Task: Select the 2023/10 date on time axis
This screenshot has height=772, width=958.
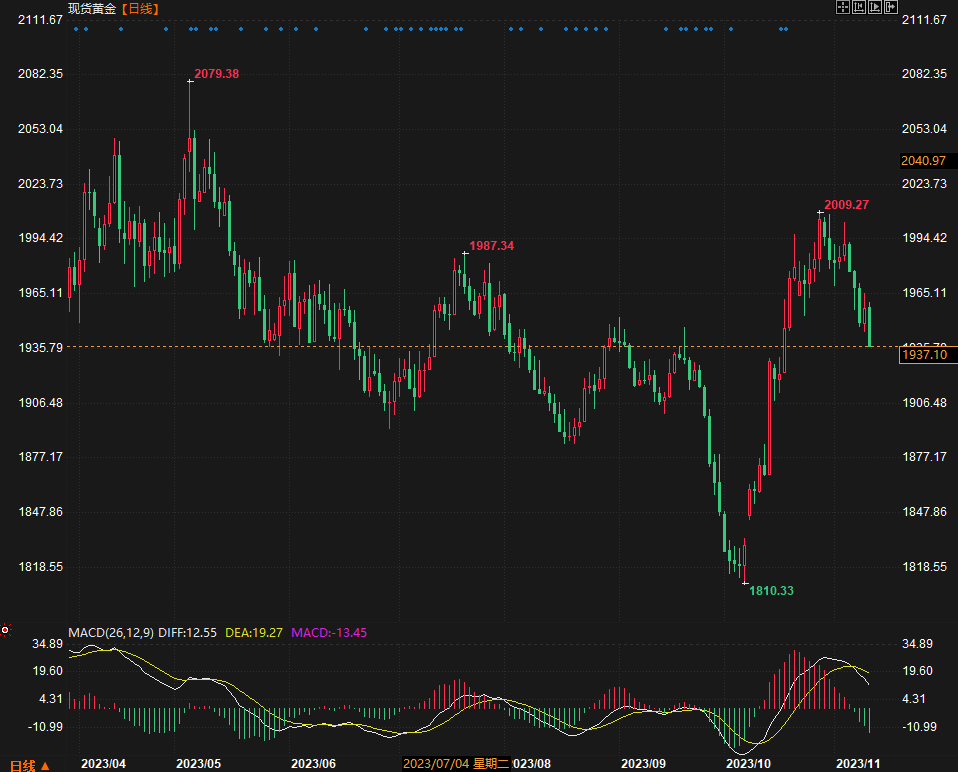Action: (x=748, y=763)
